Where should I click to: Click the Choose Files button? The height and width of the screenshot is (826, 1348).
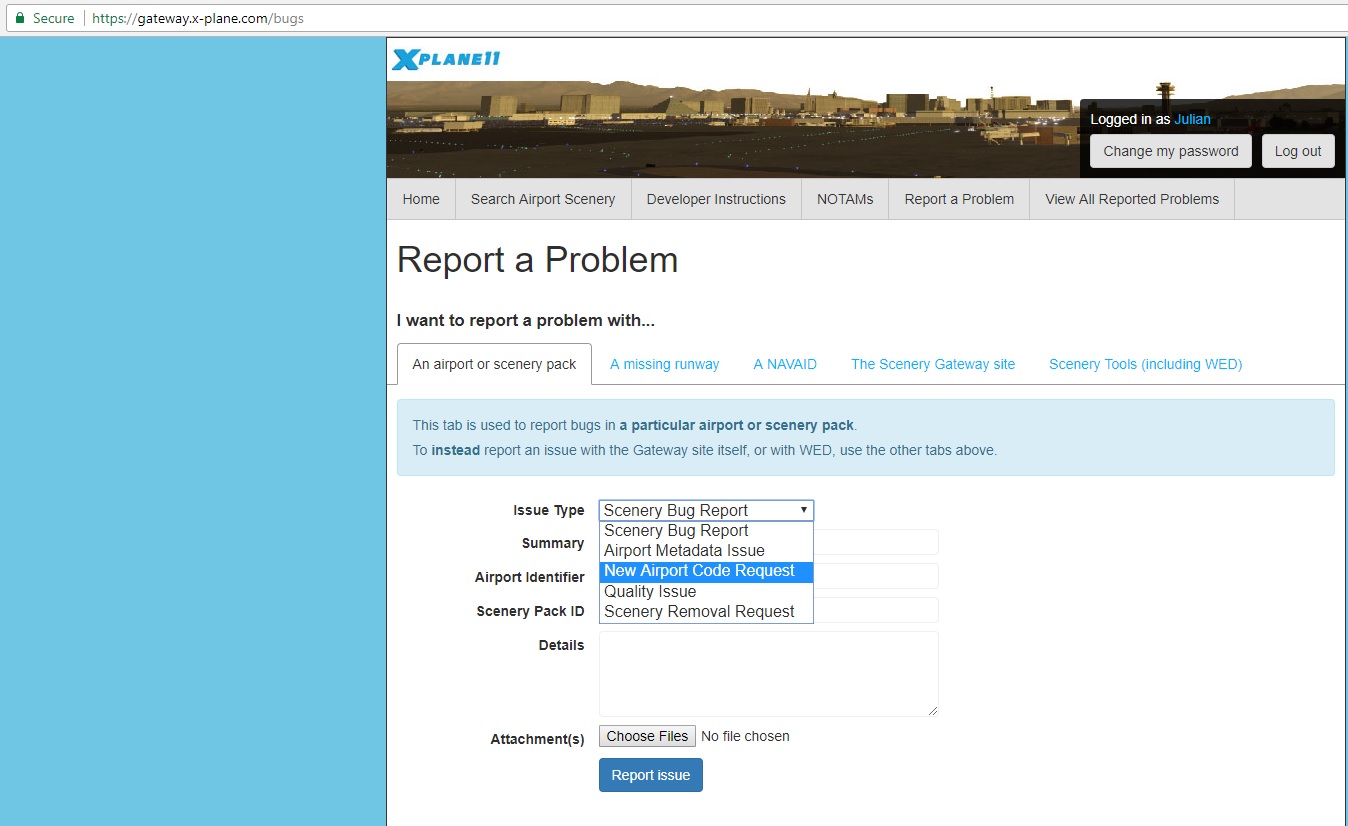tap(647, 736)
